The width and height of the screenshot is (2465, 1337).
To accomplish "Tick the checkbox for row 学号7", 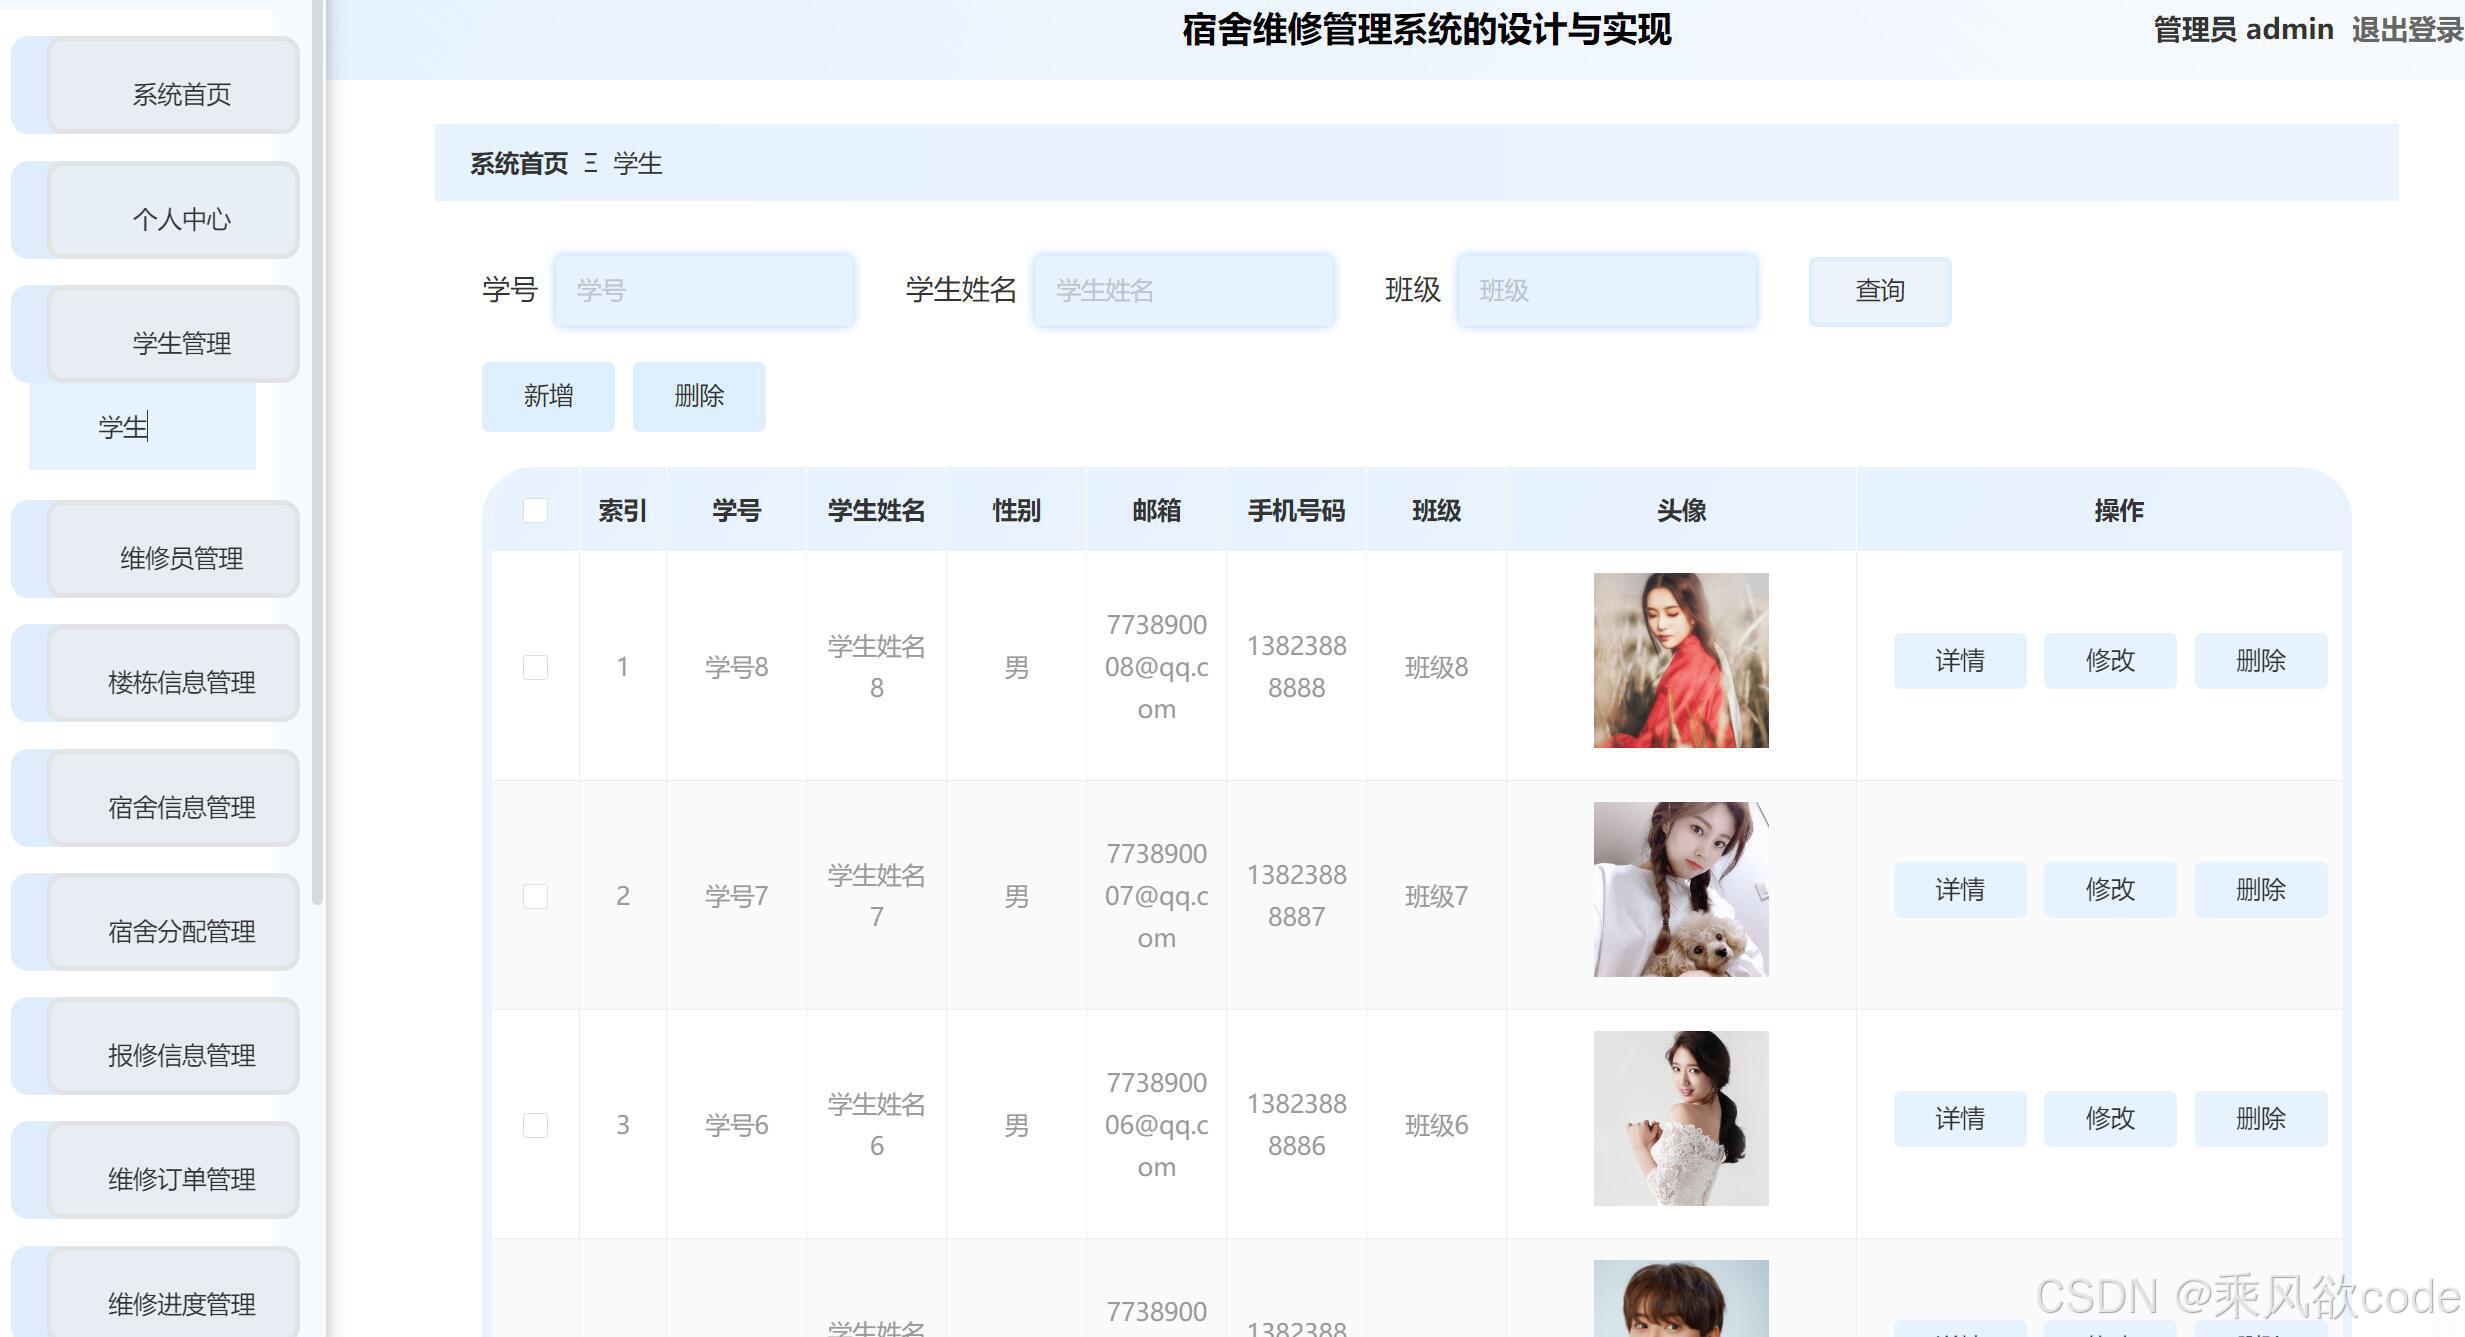I will tap(535, 896).
